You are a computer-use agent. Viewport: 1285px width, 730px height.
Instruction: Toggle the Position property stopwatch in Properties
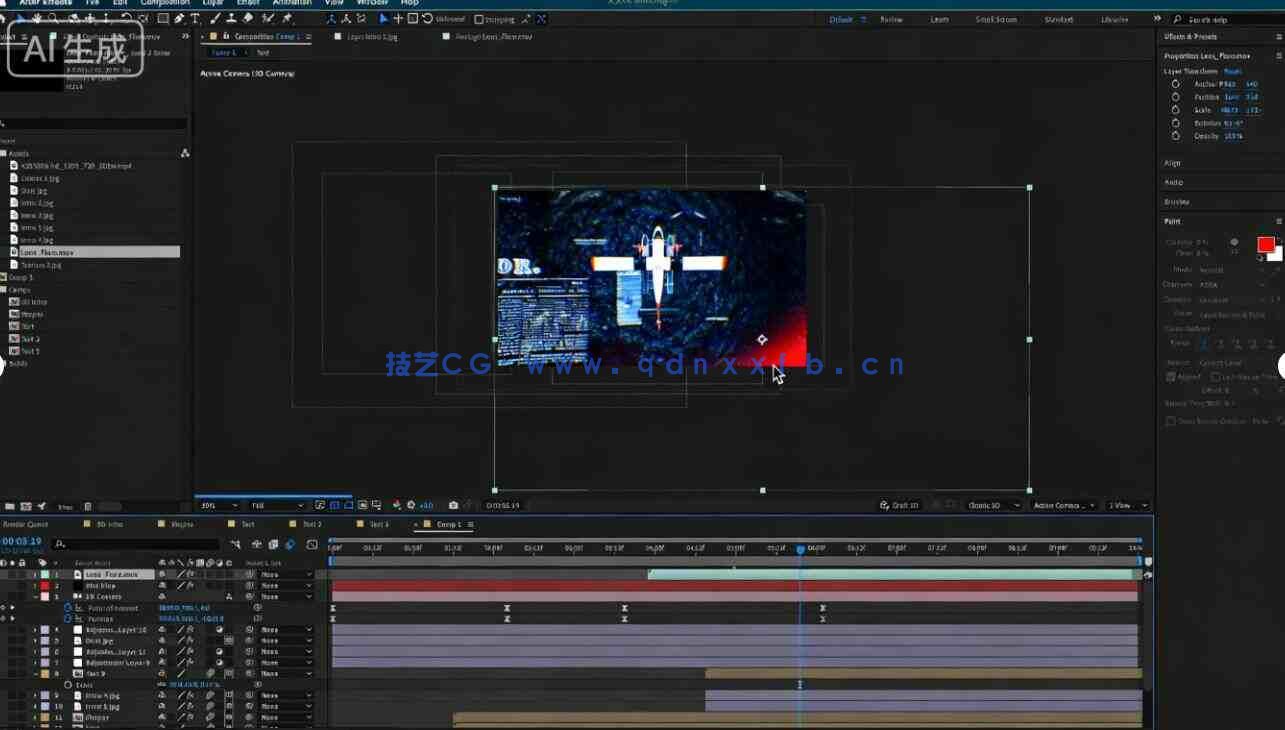pyautogui.click(x=1176, y=97)
